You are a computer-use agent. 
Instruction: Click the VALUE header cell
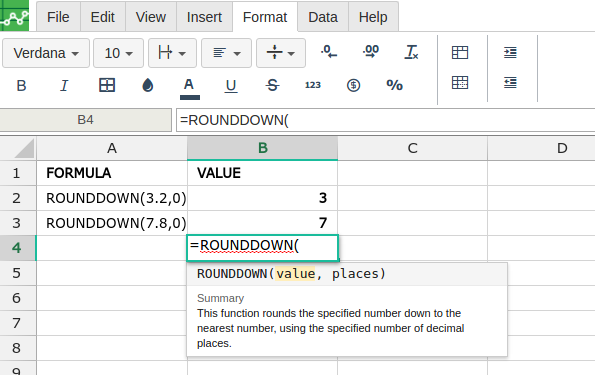pyautogui.click(x=263, y=173)
